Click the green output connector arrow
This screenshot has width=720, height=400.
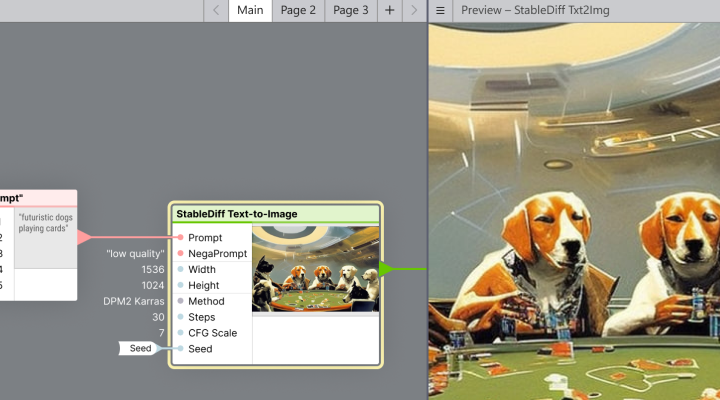click(x=388, y=268)
